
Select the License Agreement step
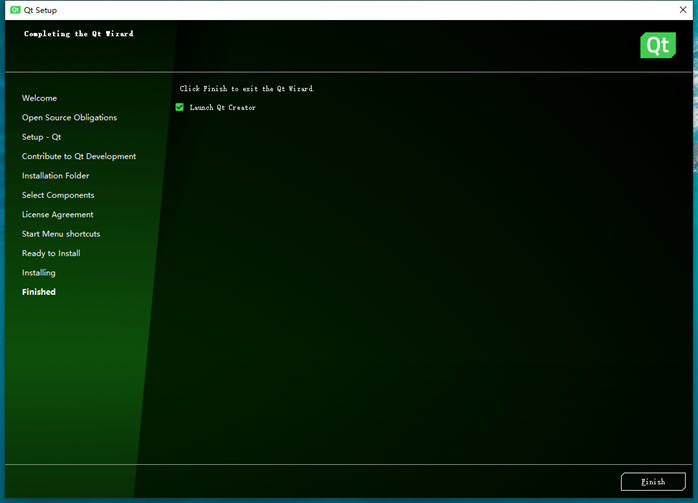coord(57,215)
